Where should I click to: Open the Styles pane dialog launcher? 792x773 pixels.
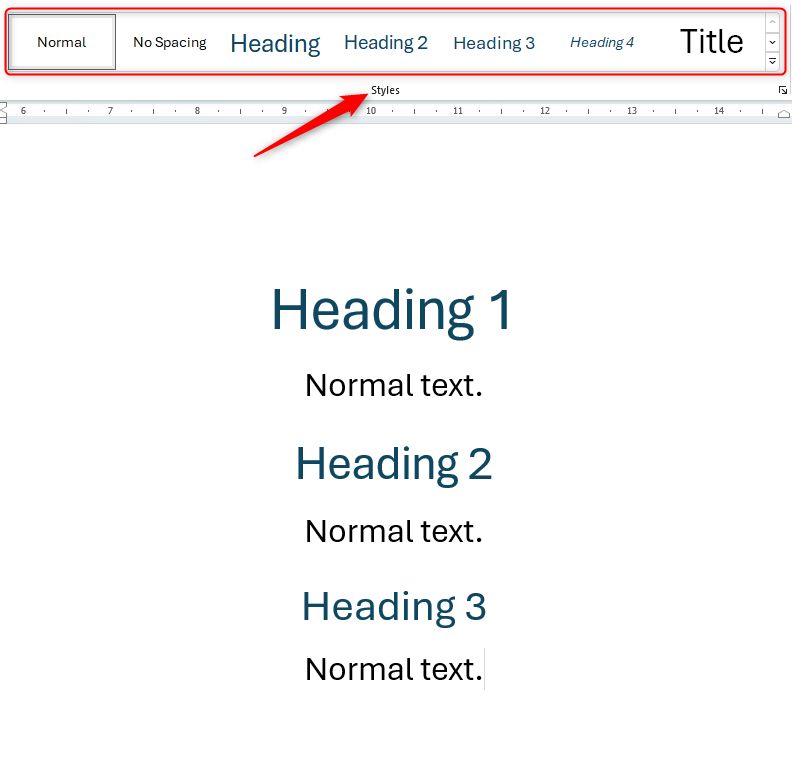coord(782,90)
